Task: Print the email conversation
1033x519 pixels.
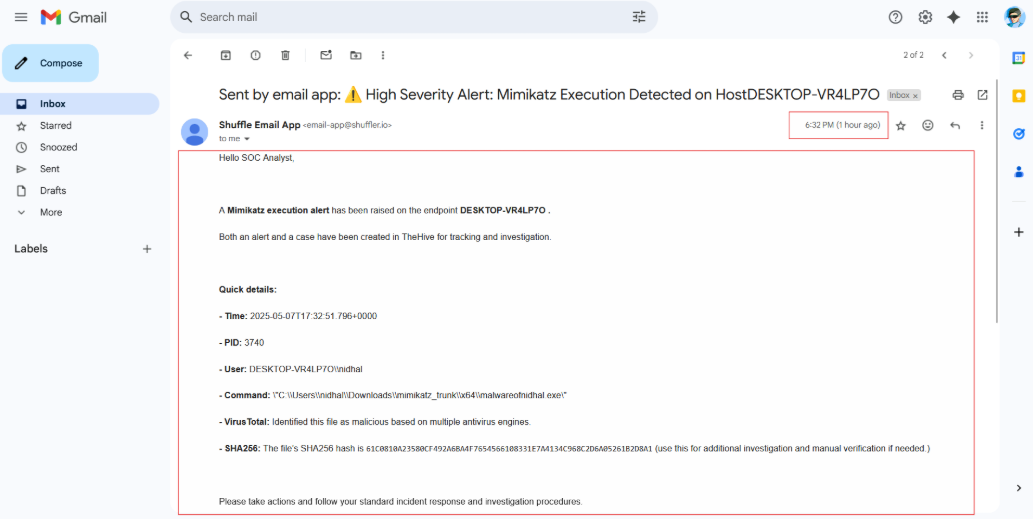Action: 958,95
